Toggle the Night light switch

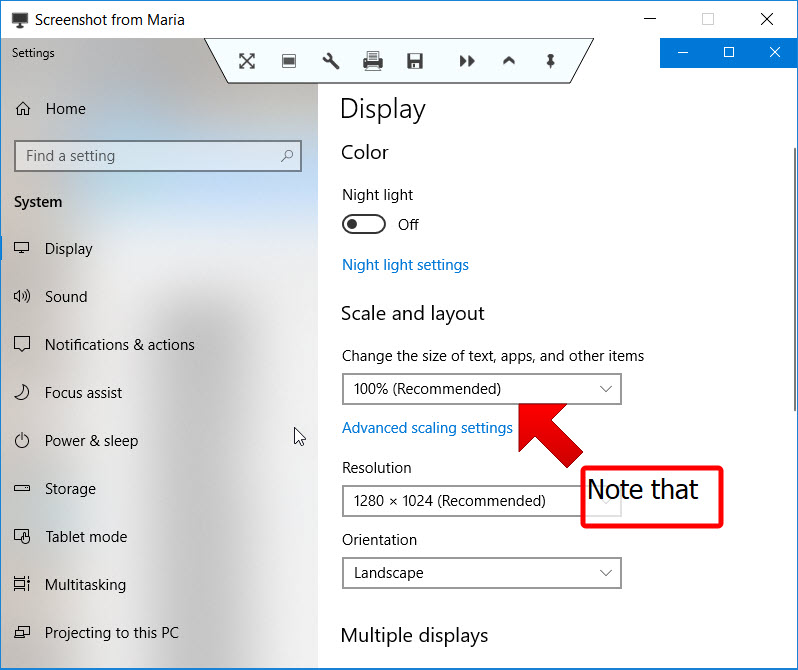tap(364, 224)
